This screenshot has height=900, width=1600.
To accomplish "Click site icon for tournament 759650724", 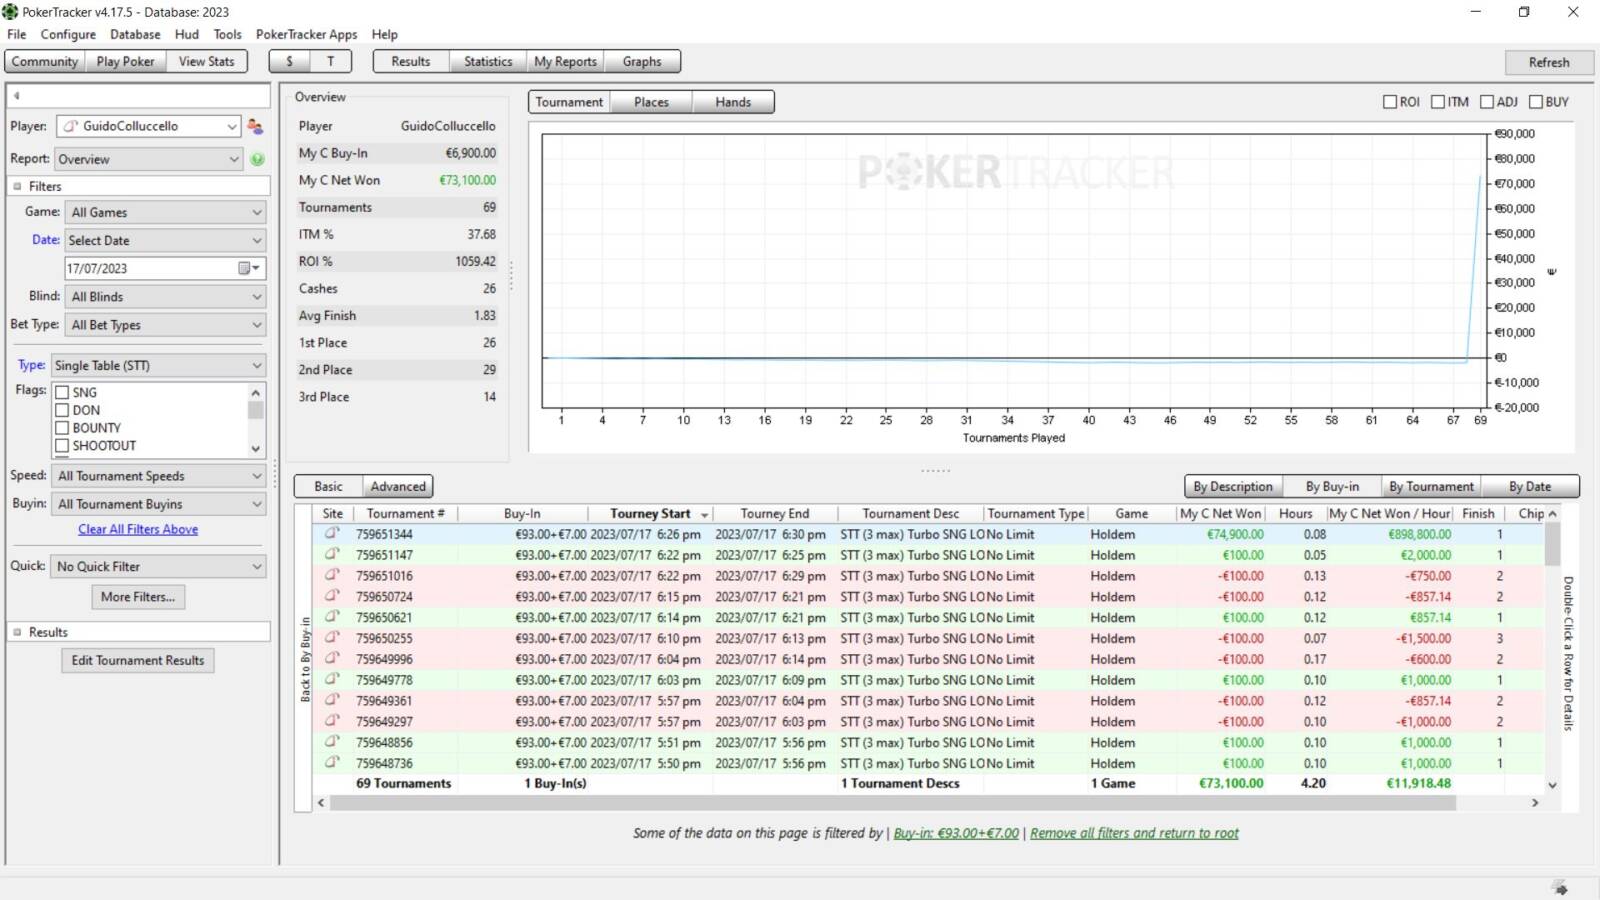I will 332,596.
